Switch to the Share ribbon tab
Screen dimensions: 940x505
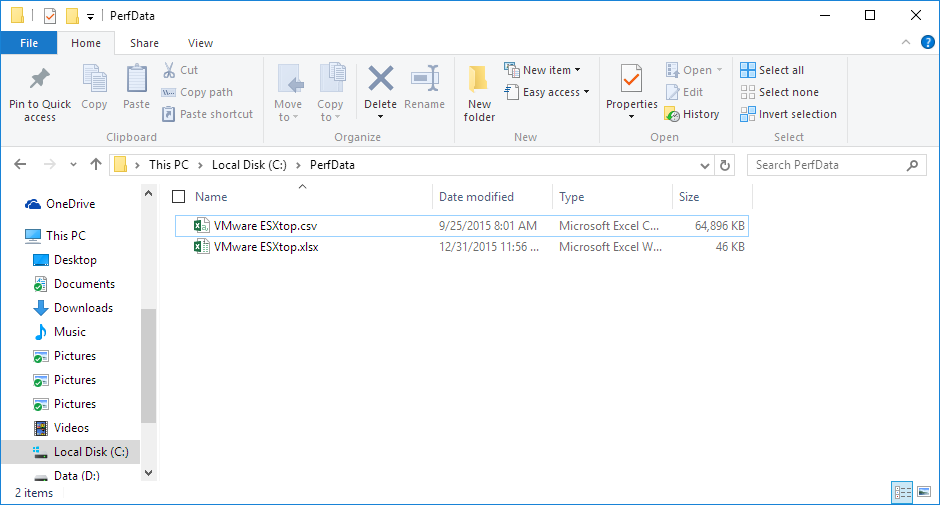[144, 43]
